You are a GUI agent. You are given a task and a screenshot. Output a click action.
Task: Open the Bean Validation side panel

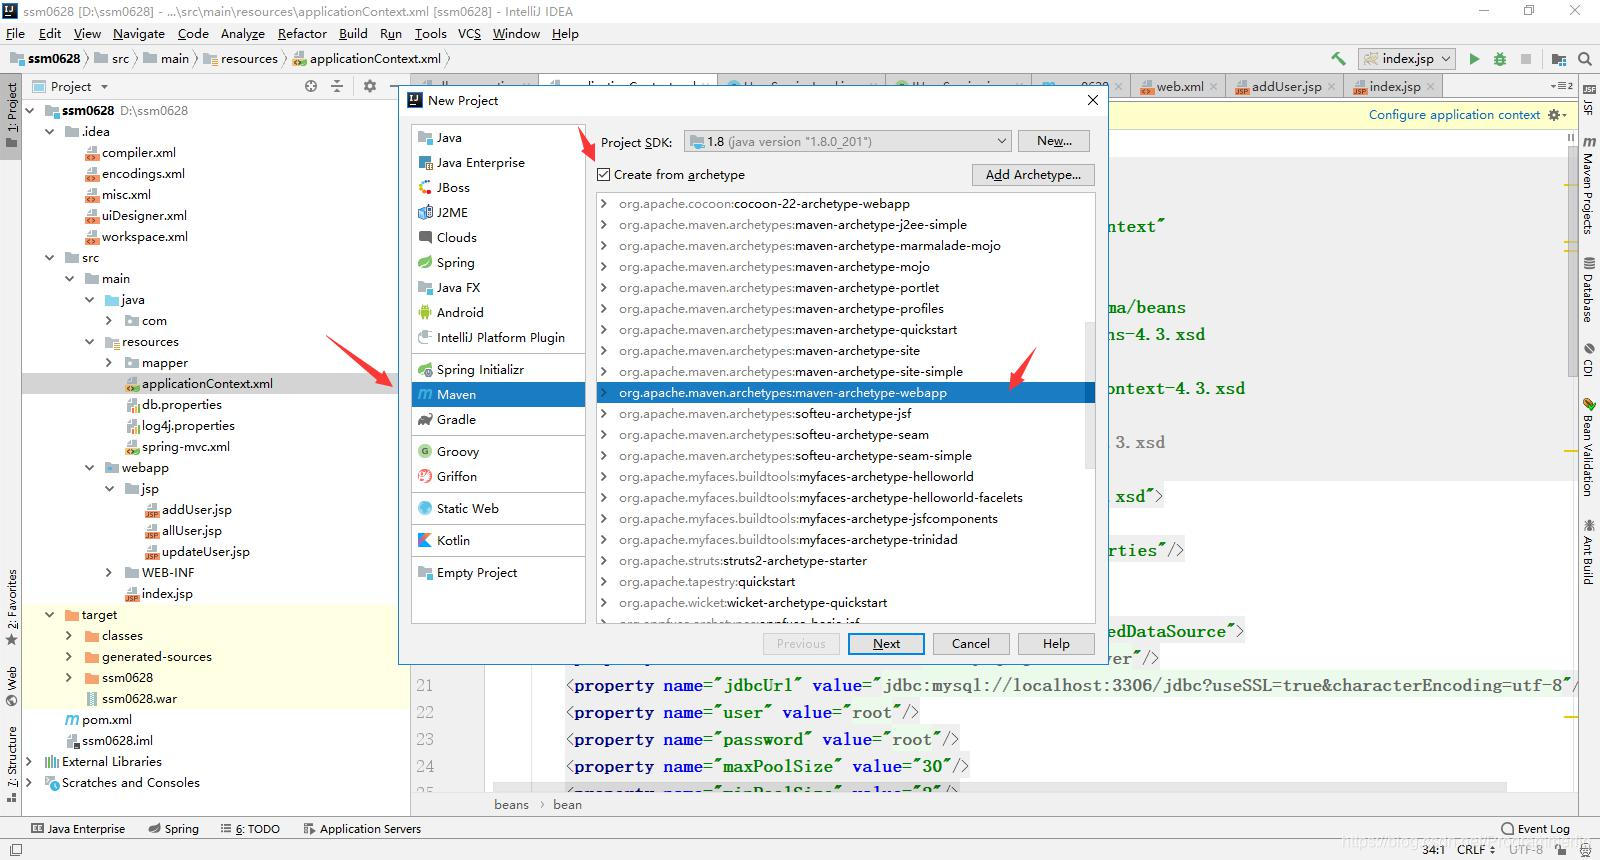(x=1587, y=446)
